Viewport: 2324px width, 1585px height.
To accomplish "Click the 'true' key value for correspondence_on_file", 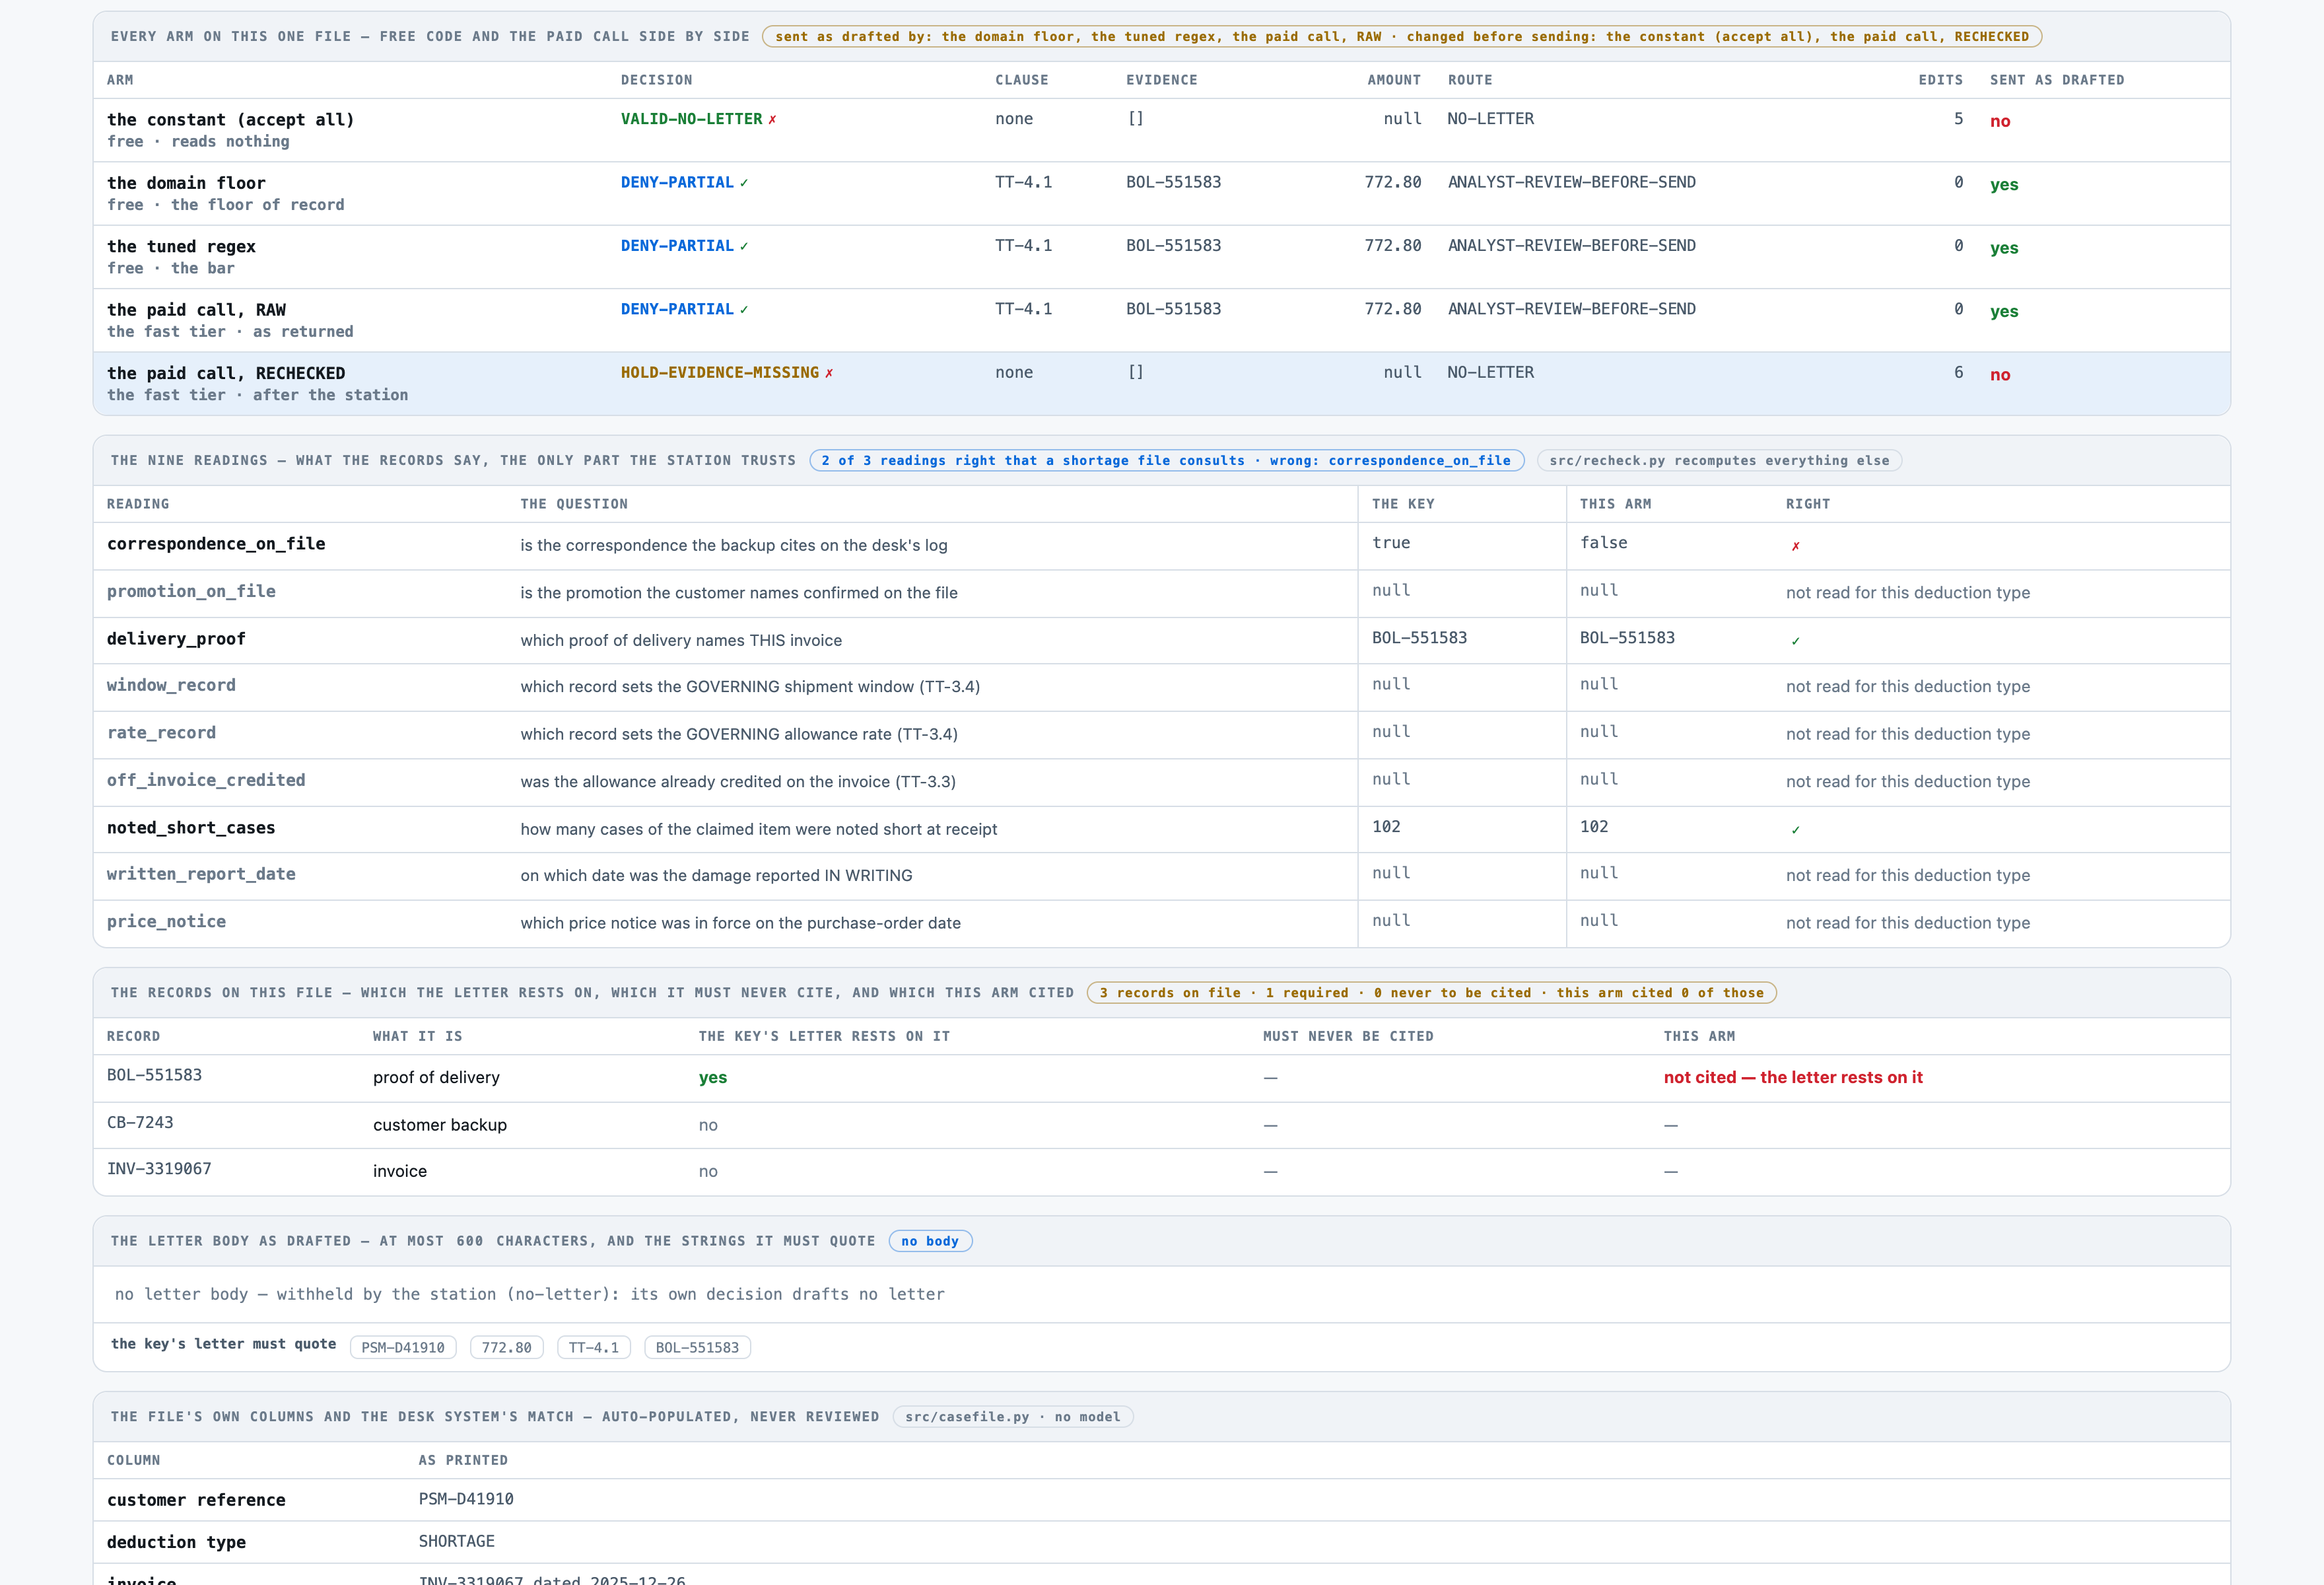I will click(x=1391, y=543).
